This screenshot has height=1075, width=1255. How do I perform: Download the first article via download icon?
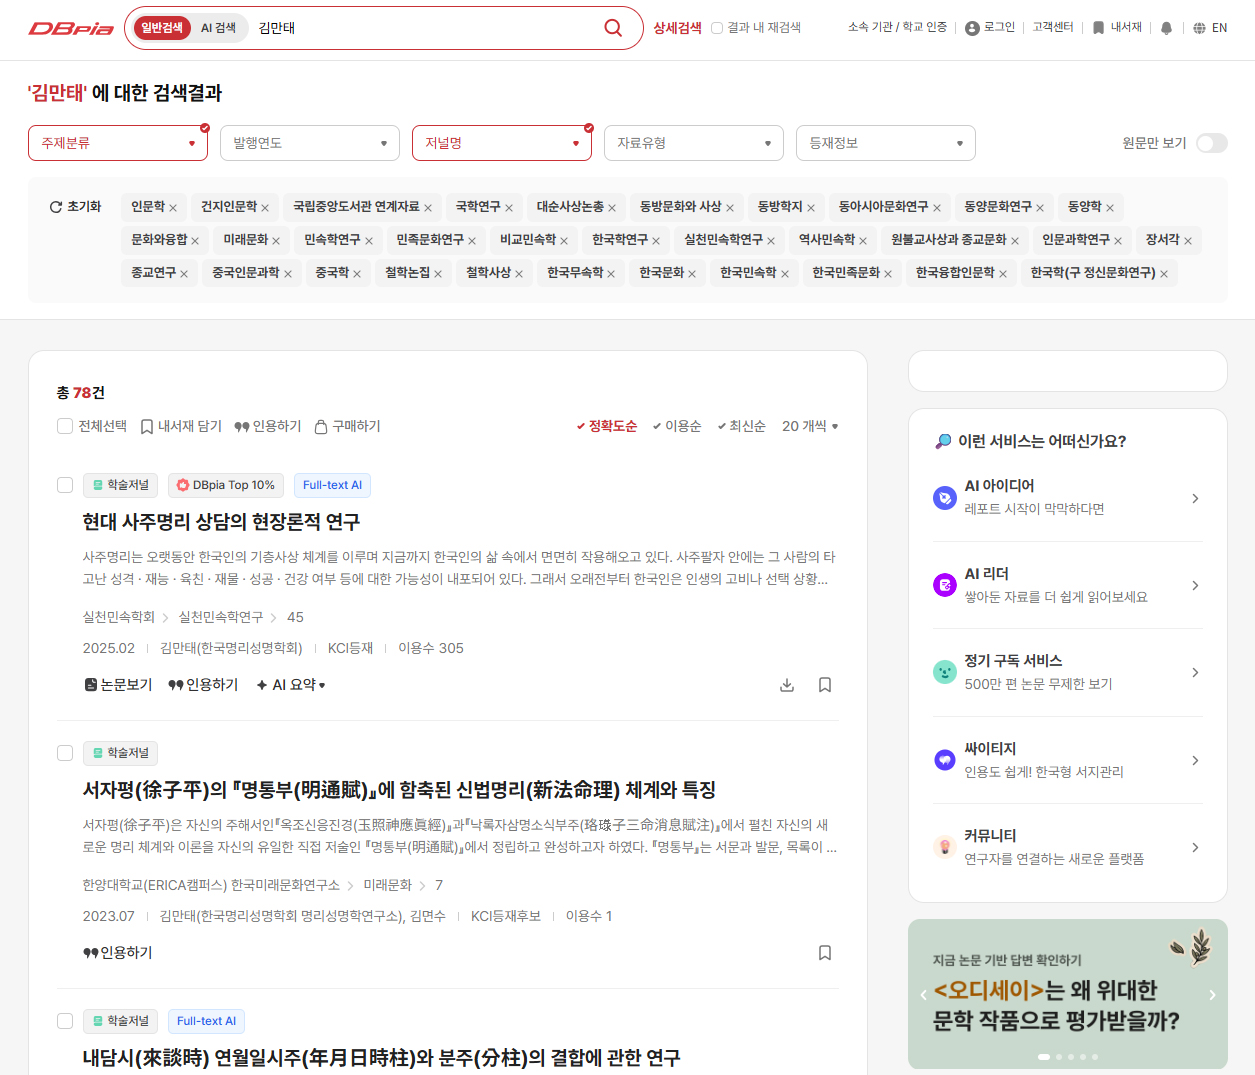point(787,685)
